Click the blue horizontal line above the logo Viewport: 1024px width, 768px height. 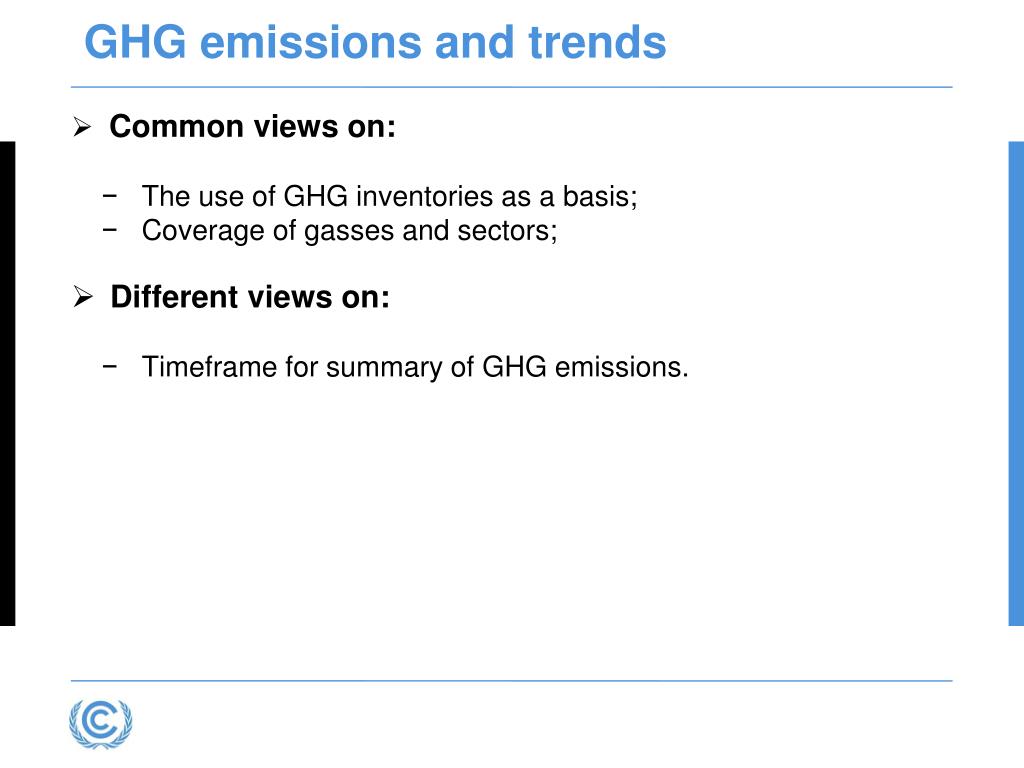(511, 681)
